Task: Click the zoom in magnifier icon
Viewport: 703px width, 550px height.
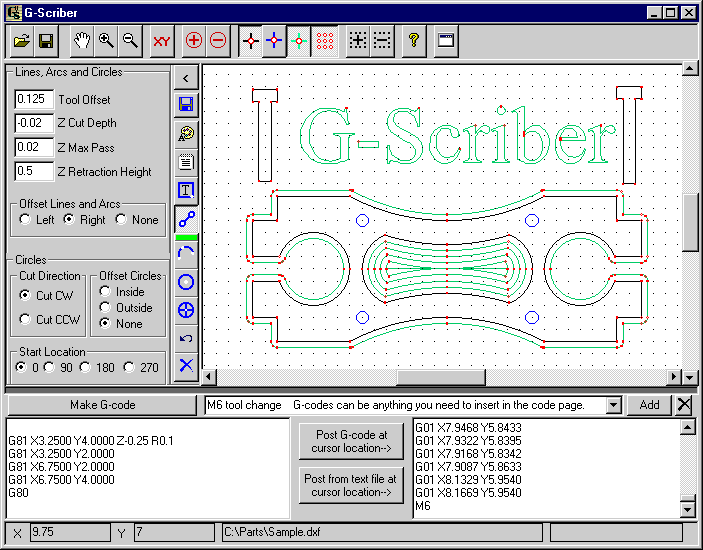Action: click(106, 41)
